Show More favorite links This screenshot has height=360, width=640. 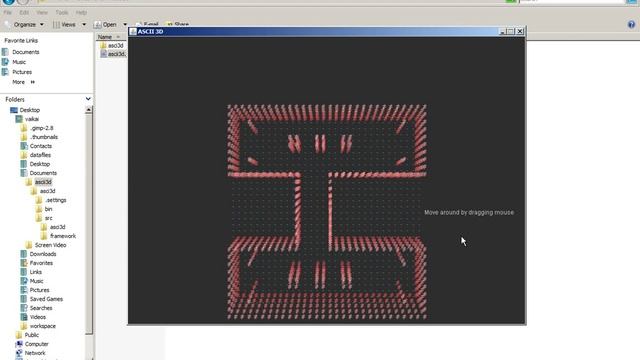[x=23, y=82]
